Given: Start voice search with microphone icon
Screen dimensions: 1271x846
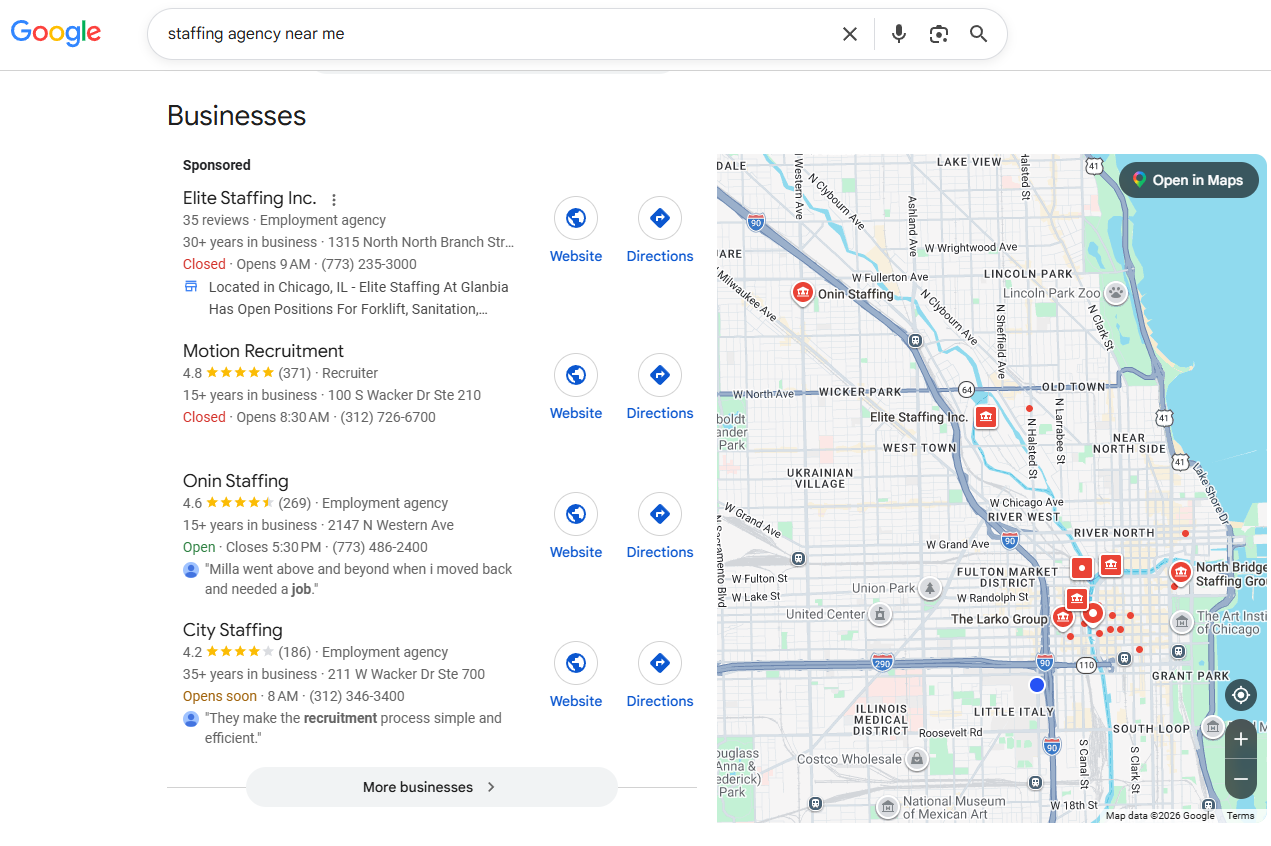Looking at the screenshot, I should (899, 34).
